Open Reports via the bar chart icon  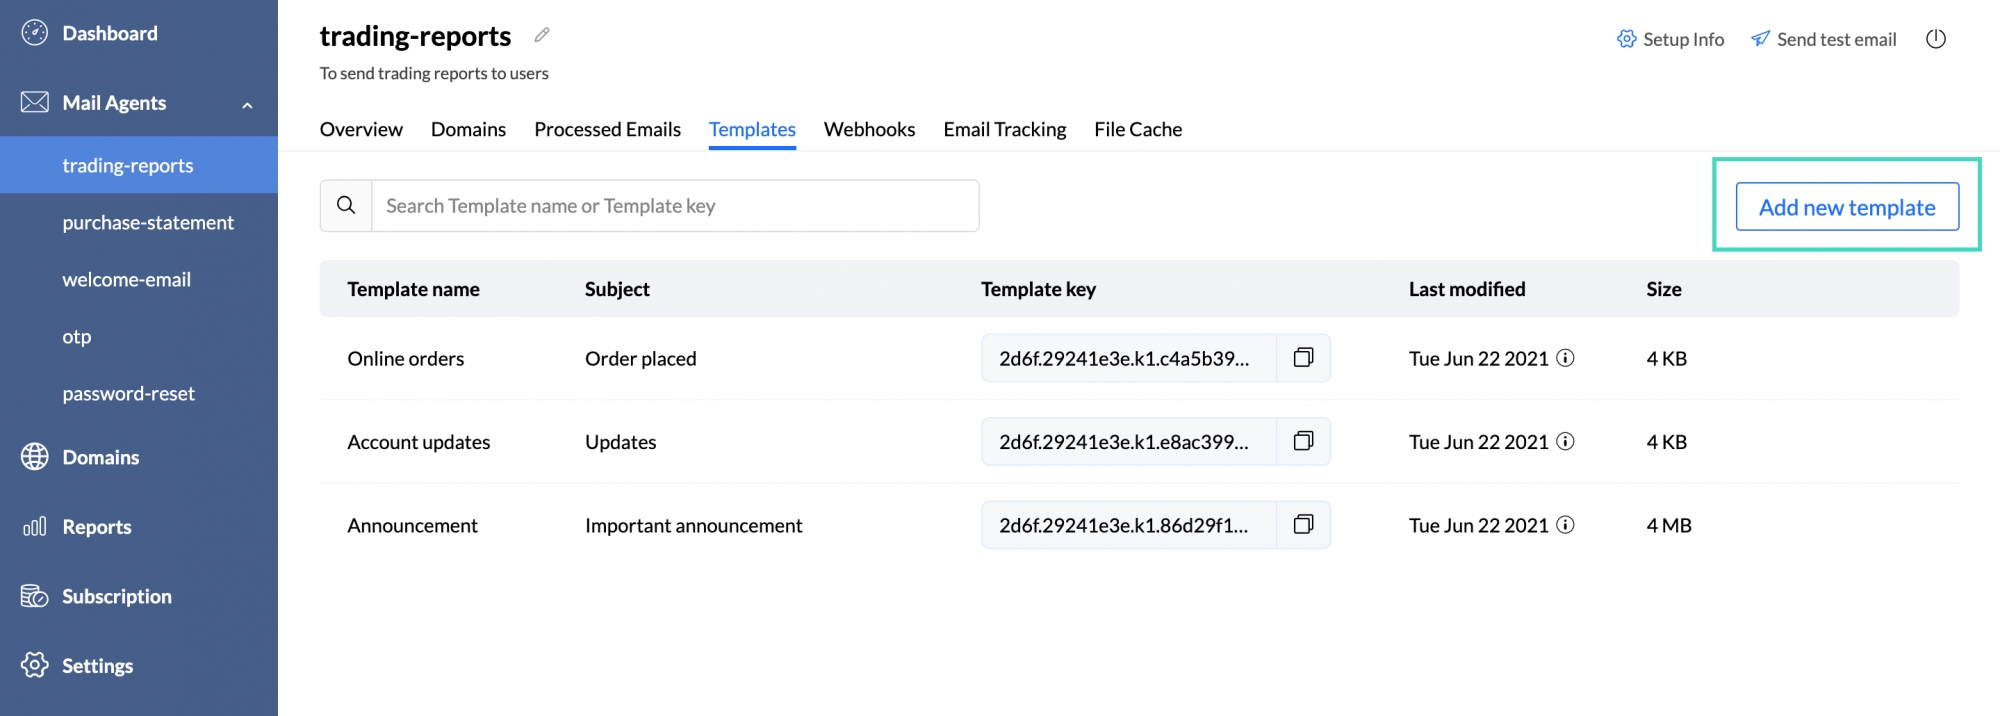point(33,527)
